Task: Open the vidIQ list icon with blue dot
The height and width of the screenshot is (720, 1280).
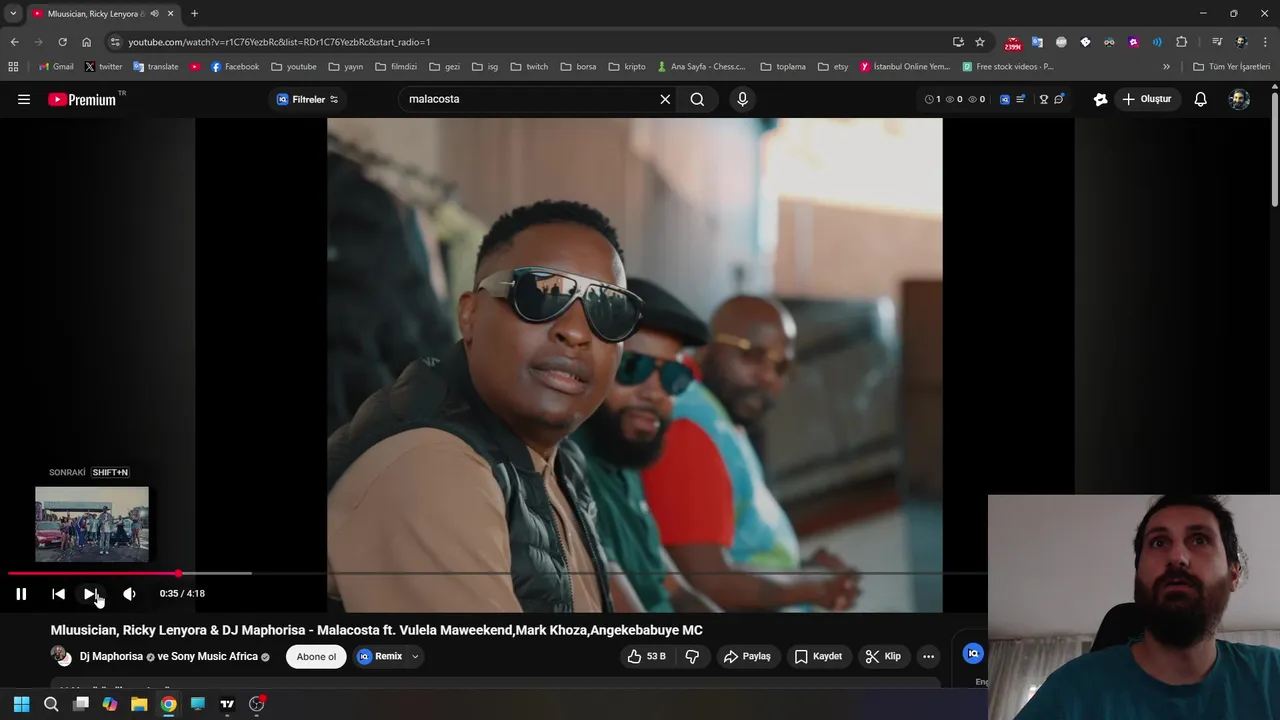Action: [1020, 99]
